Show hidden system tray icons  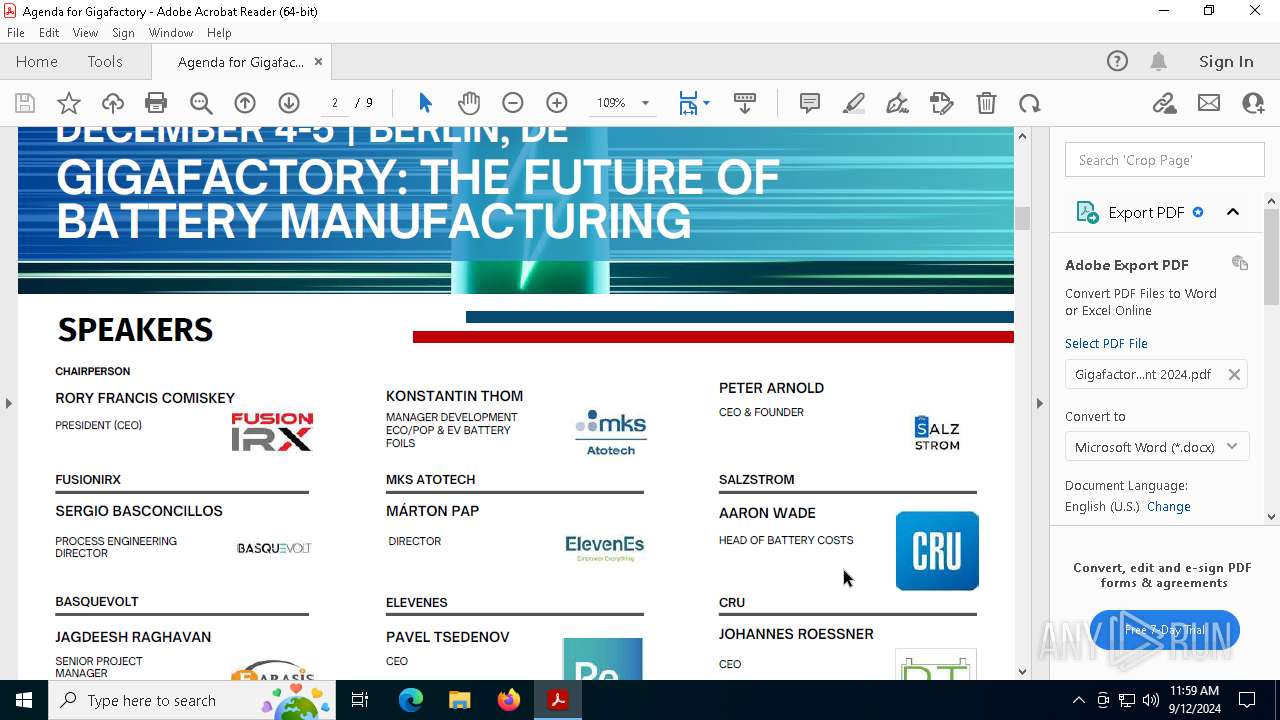1078,700
